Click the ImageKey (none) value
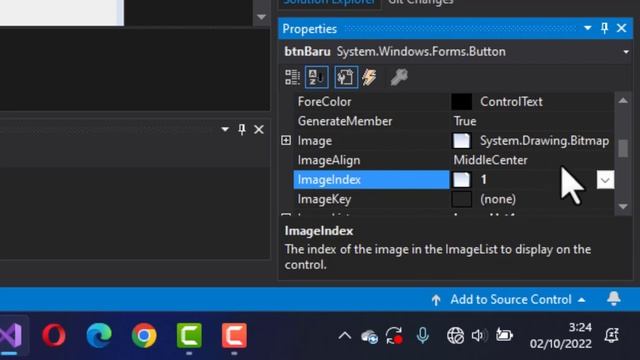 coord(498,199)
